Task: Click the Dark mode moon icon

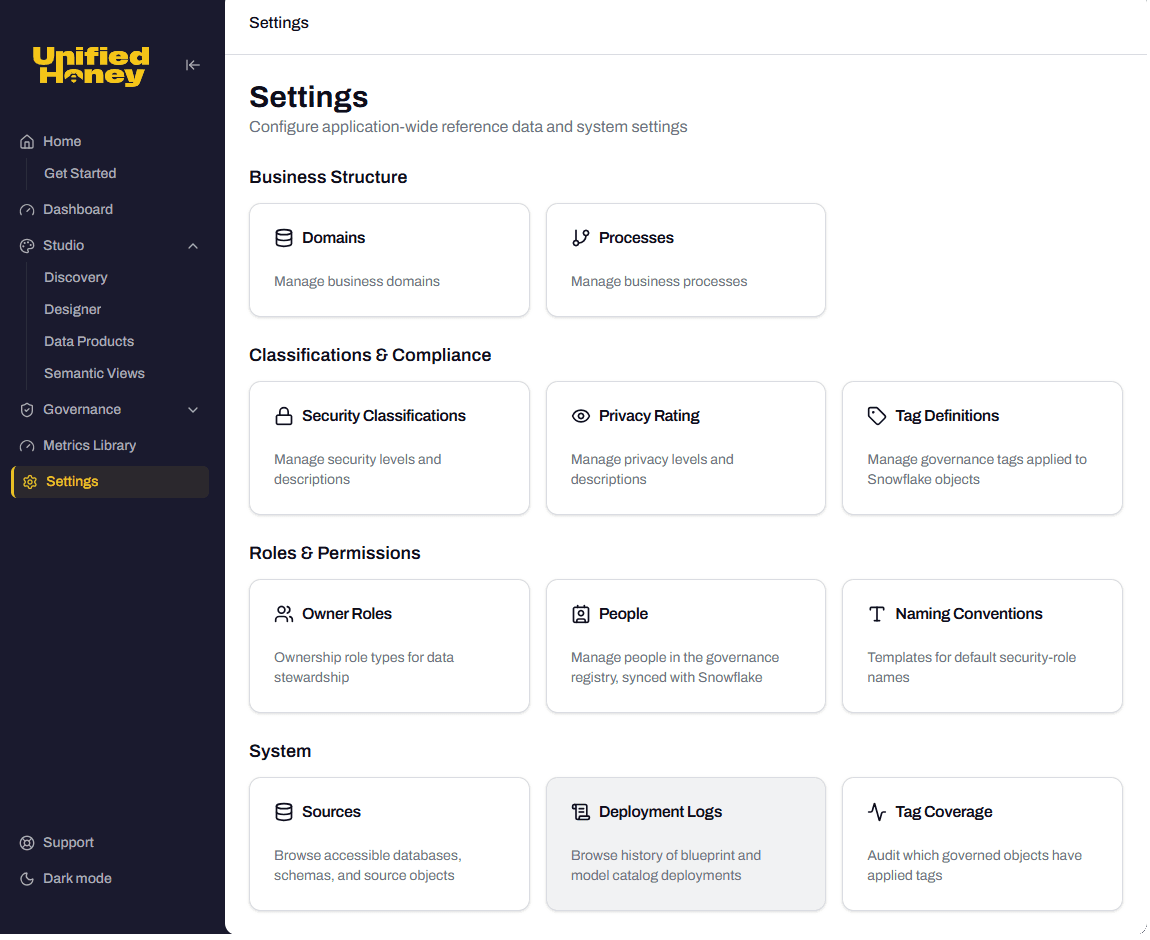Action: 27,879
